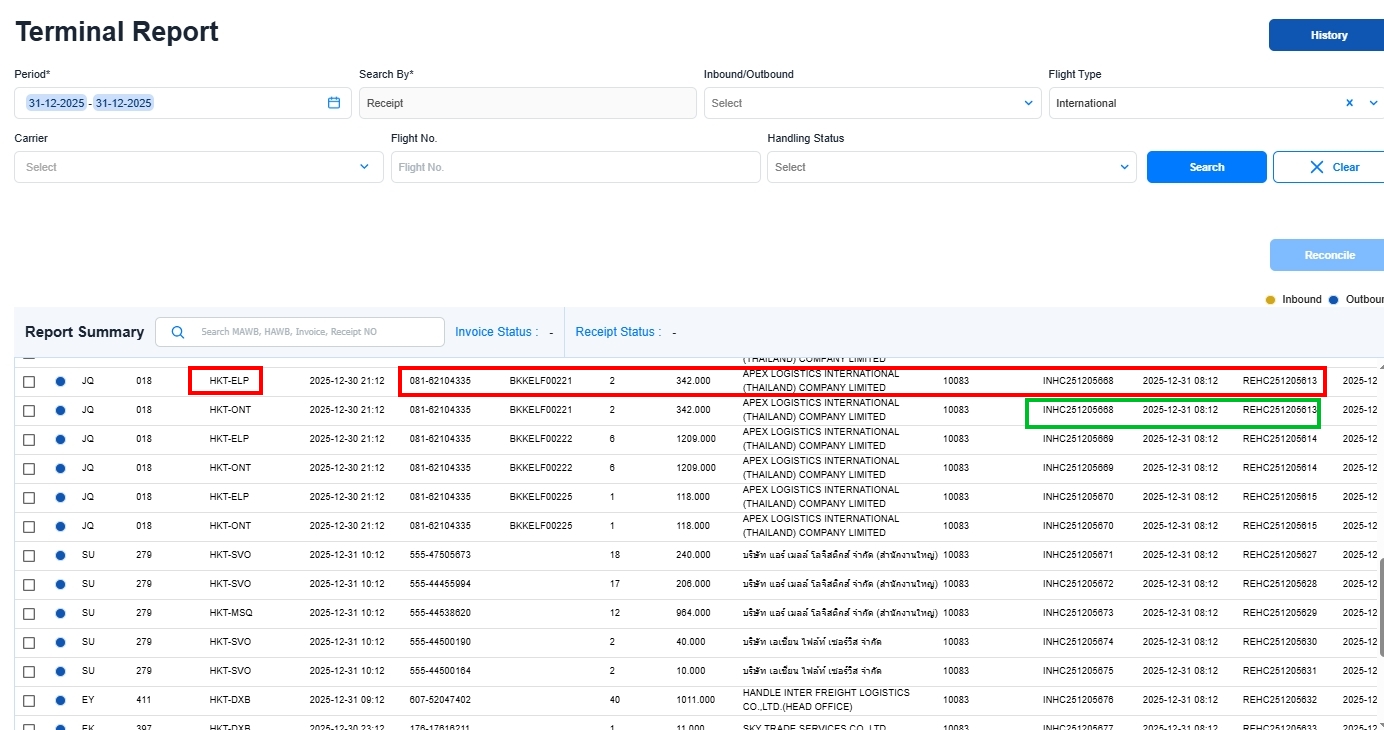Click the Invoice Status filter label
Viewport: 1384px width, 730px height.
coord(496,332)
